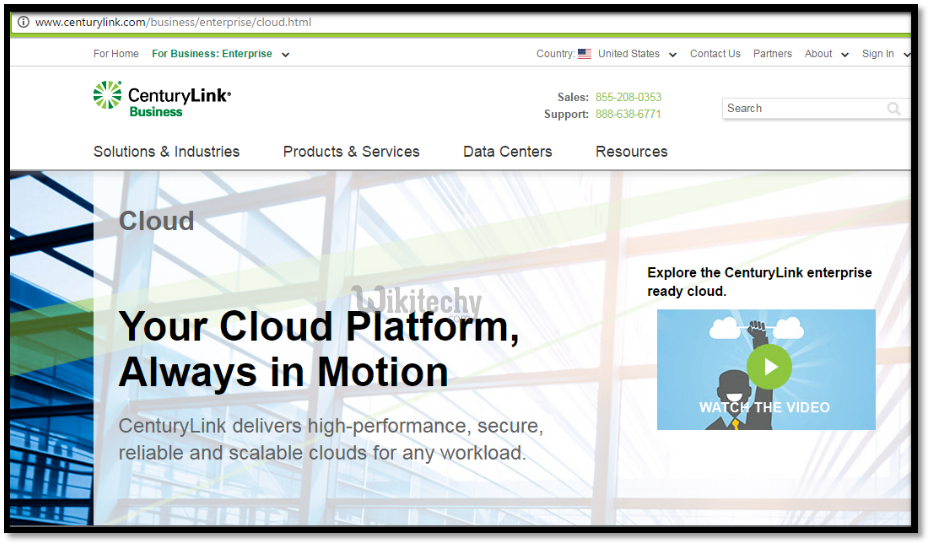Click the Cloud page heading
The image size is (931, 546).
click(x=156, y=221)
